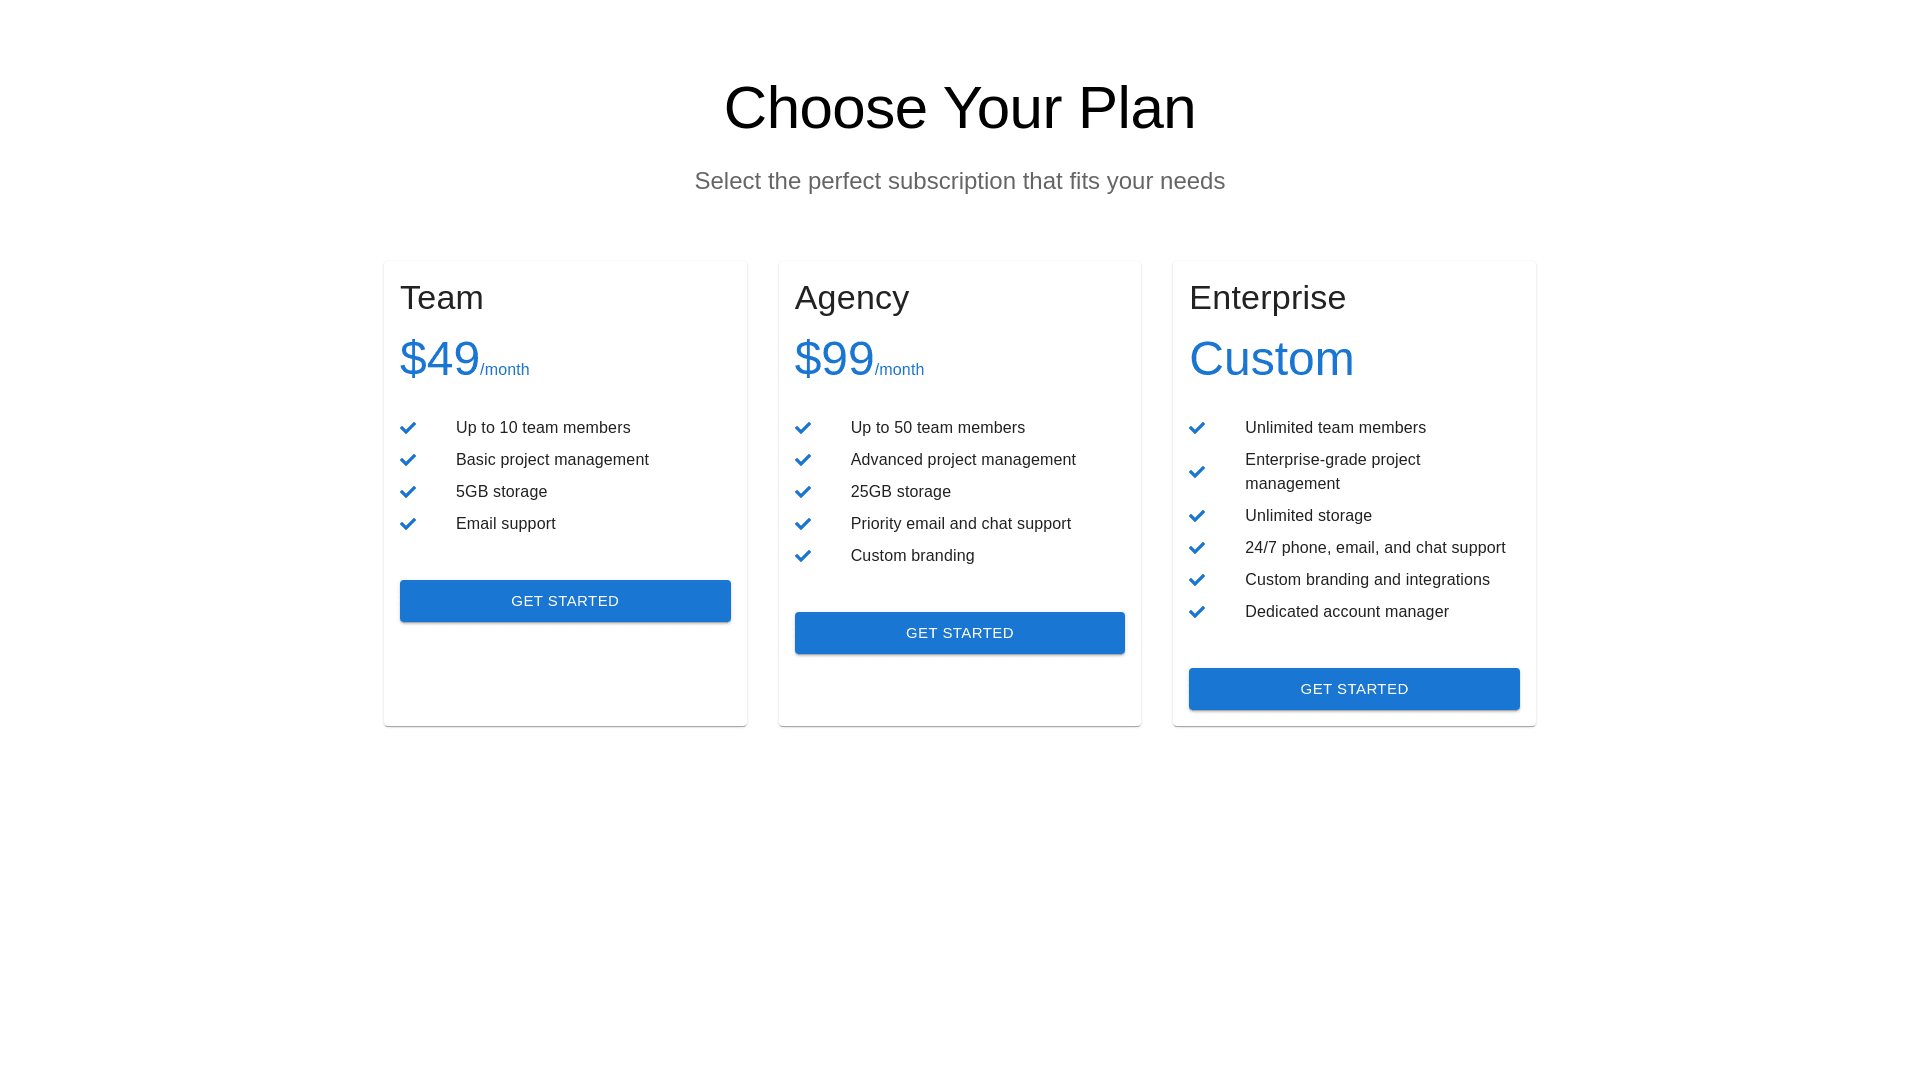Click checkmark next to Advanced project management

click(803, 460)
